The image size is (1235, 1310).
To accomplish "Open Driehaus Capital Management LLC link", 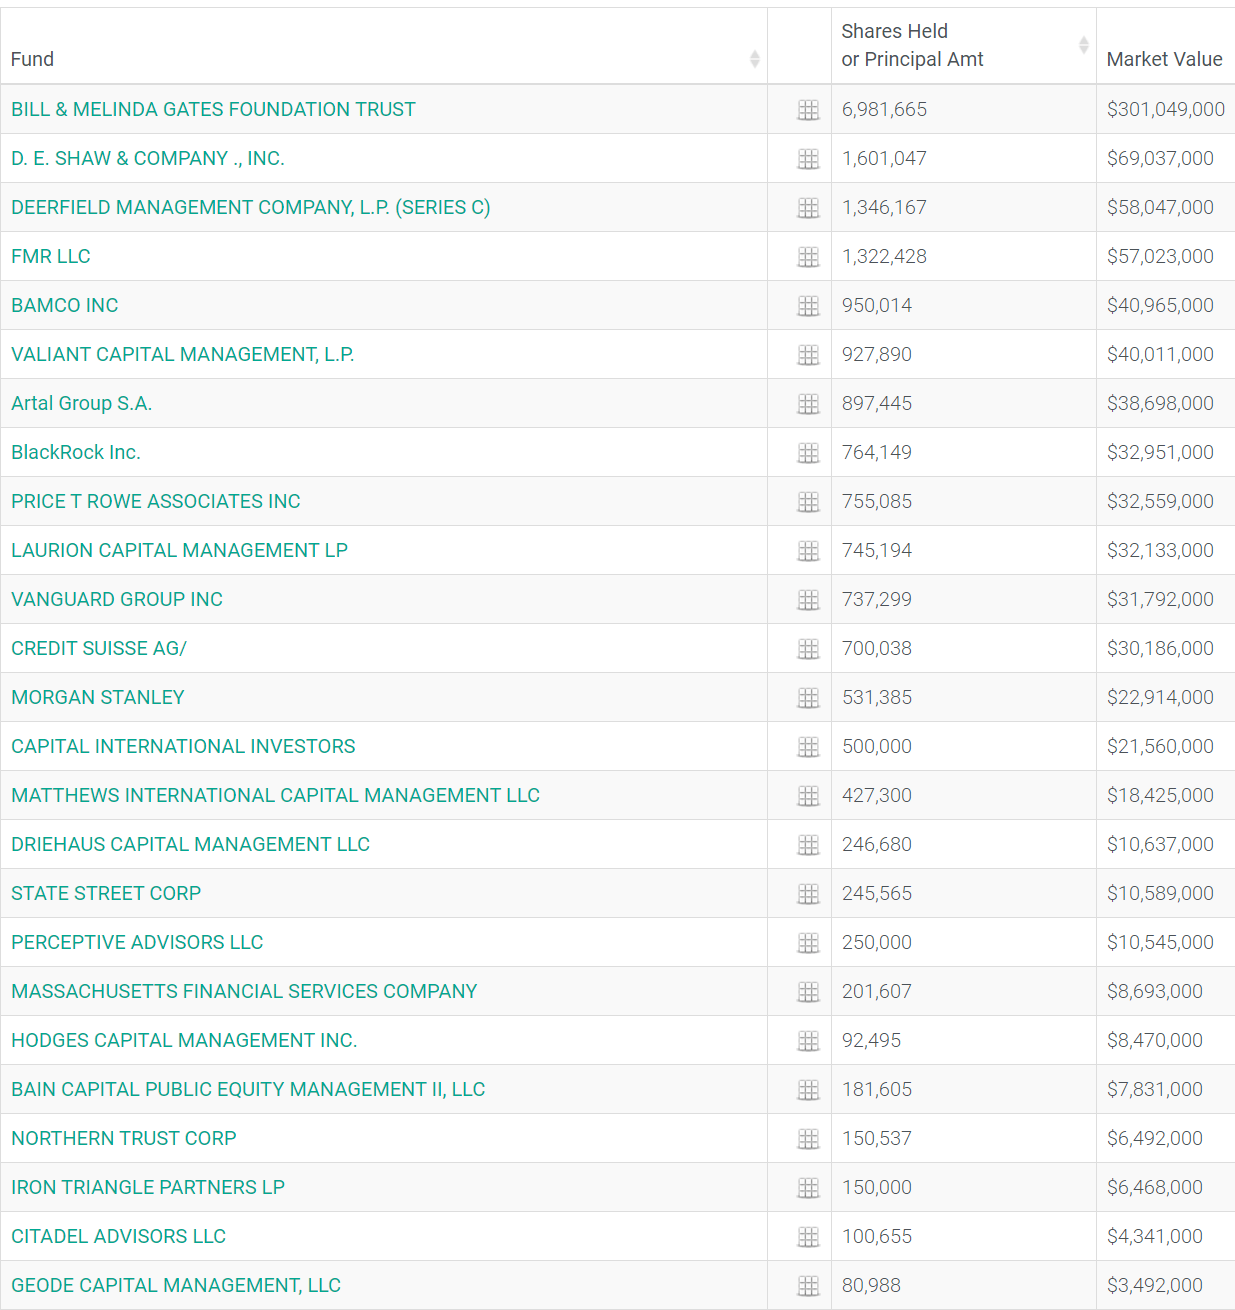I will [x=191, y=844].
